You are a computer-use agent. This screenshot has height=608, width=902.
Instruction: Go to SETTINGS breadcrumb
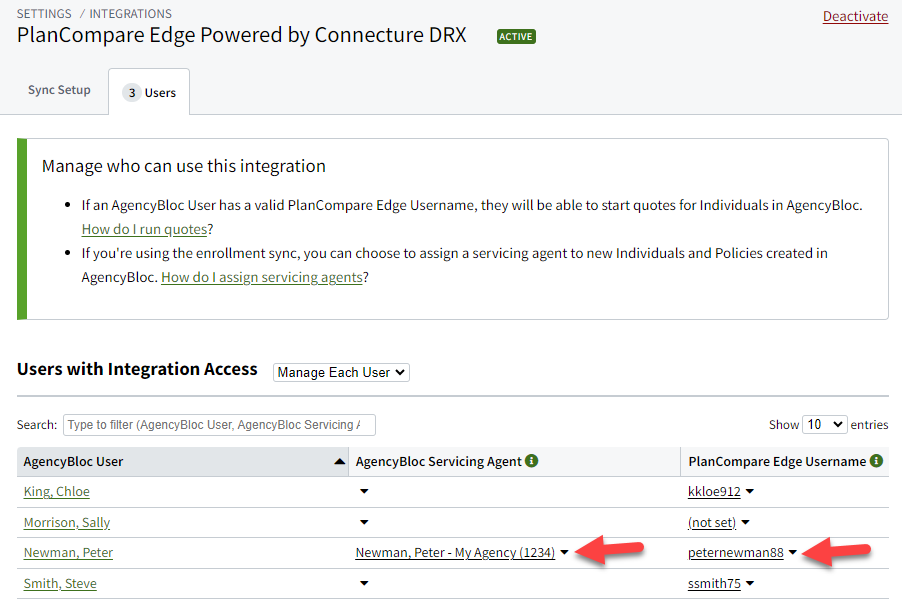(44, 14)
